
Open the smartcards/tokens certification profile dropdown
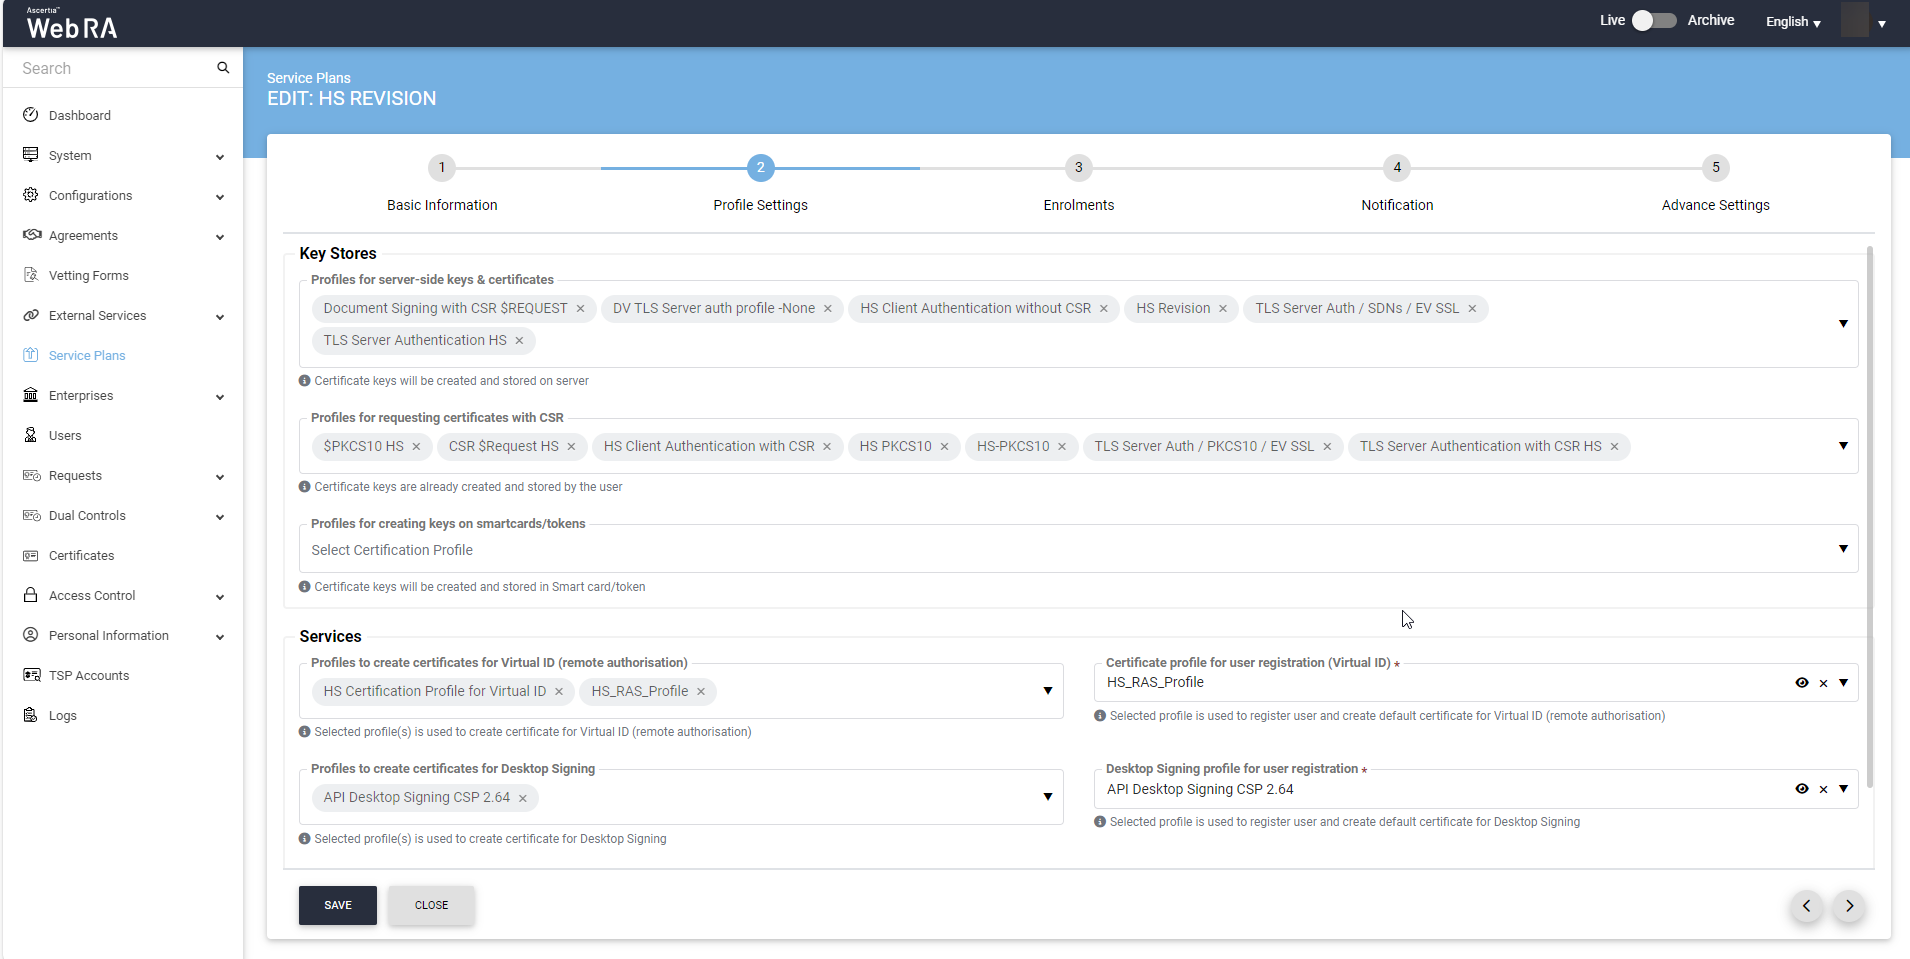coord(1842,549)
